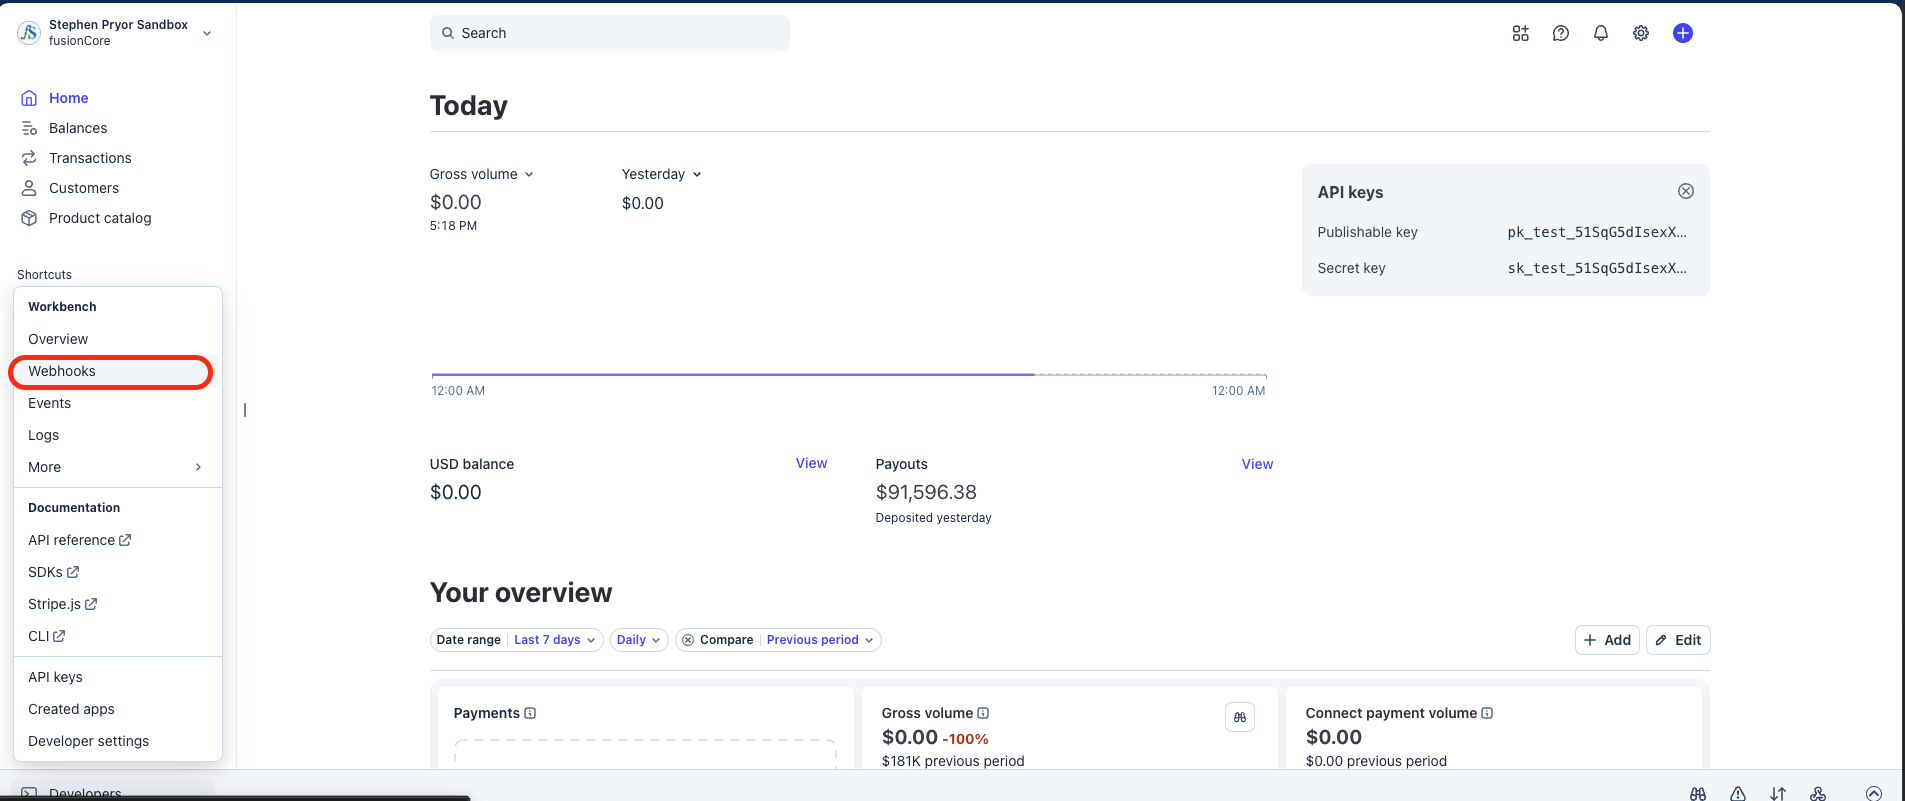
Task: Click the Balances icon in sidebar
Action: [x=29, y=128]
